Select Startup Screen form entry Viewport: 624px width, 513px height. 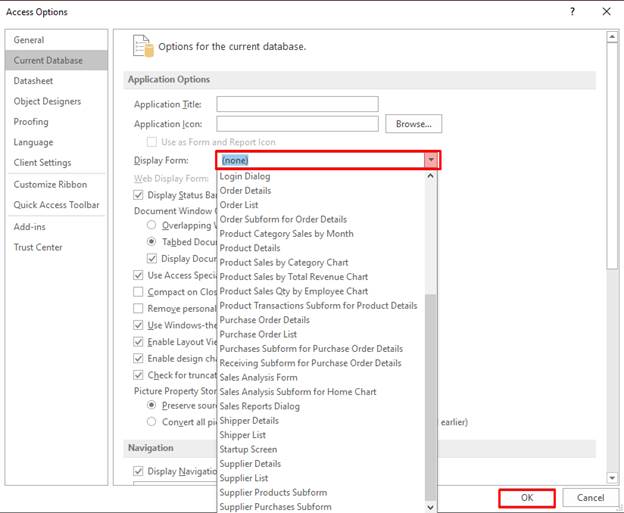[x=321, y=449]
